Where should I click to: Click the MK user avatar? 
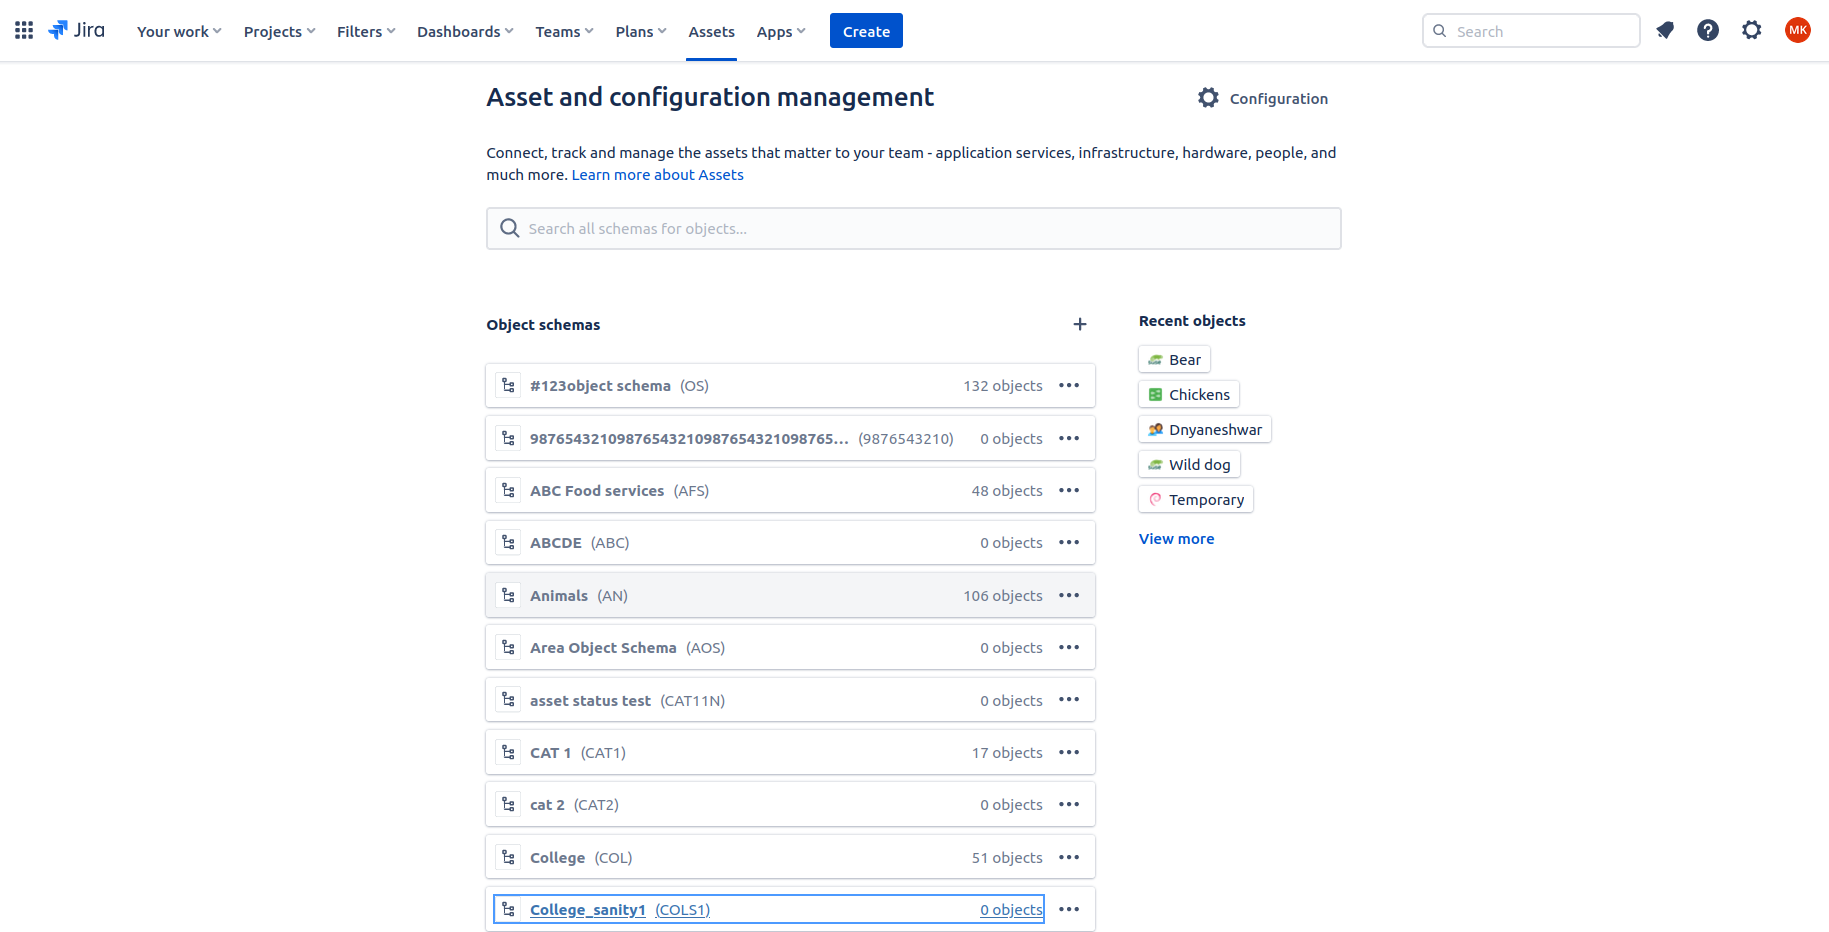(x=1797, y=31)
